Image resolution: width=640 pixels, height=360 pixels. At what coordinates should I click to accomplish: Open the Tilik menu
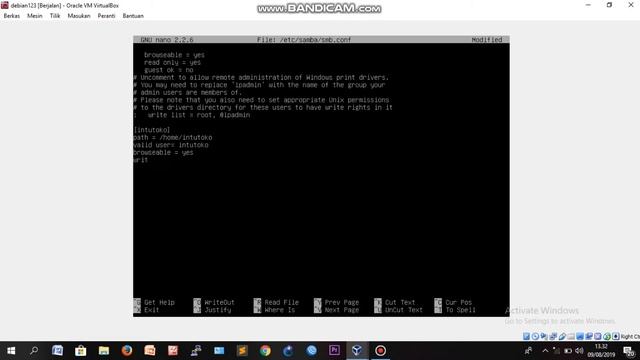point(55,16)
